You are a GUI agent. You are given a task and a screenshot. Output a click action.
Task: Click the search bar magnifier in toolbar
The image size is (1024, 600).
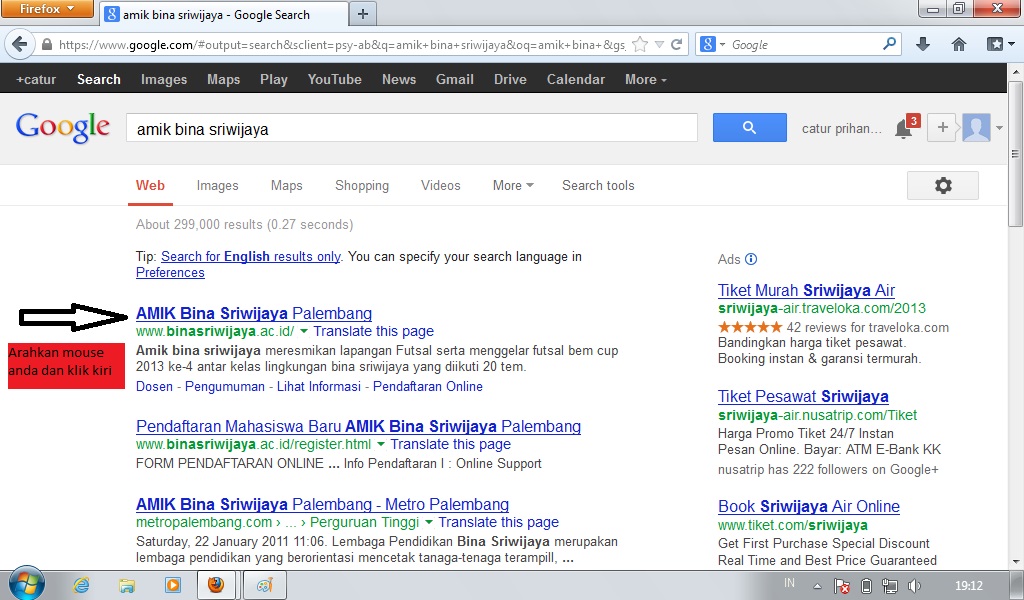pyautogui.click(x=889, y=44)
